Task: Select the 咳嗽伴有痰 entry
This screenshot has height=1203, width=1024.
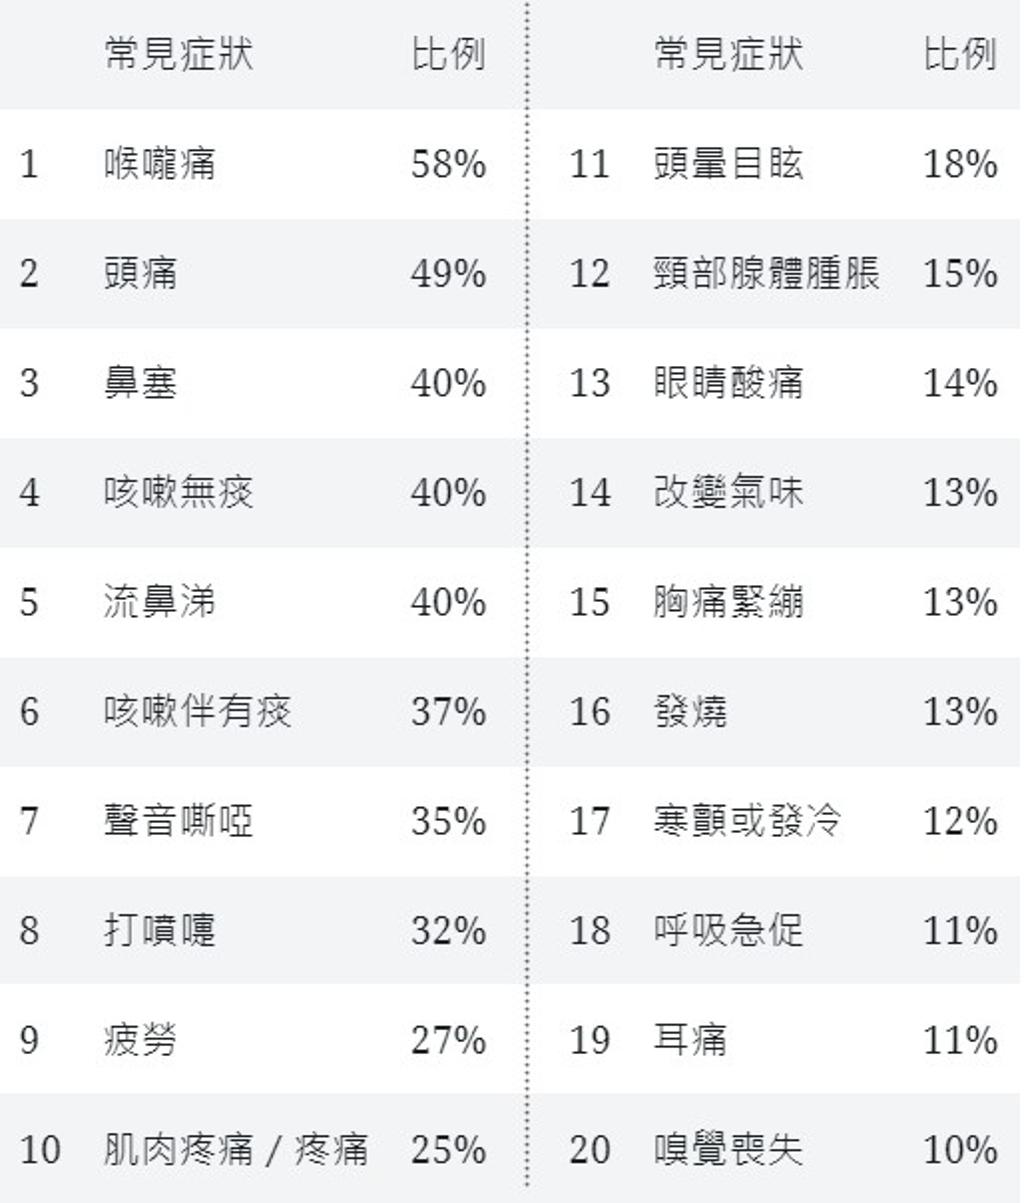Action: tap(198, 711)
